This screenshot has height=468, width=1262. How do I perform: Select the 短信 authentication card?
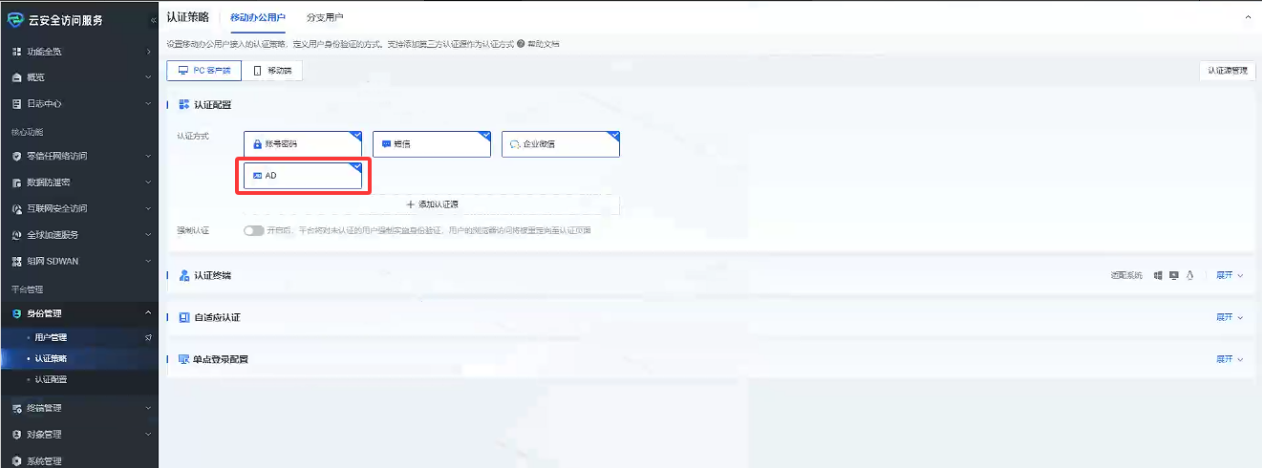click(432, 144)
